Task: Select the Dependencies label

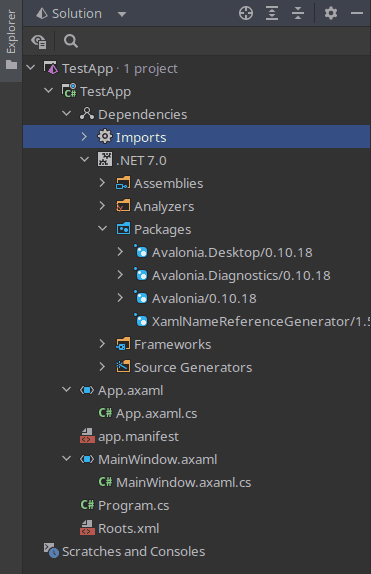Action: coord(142,115)
